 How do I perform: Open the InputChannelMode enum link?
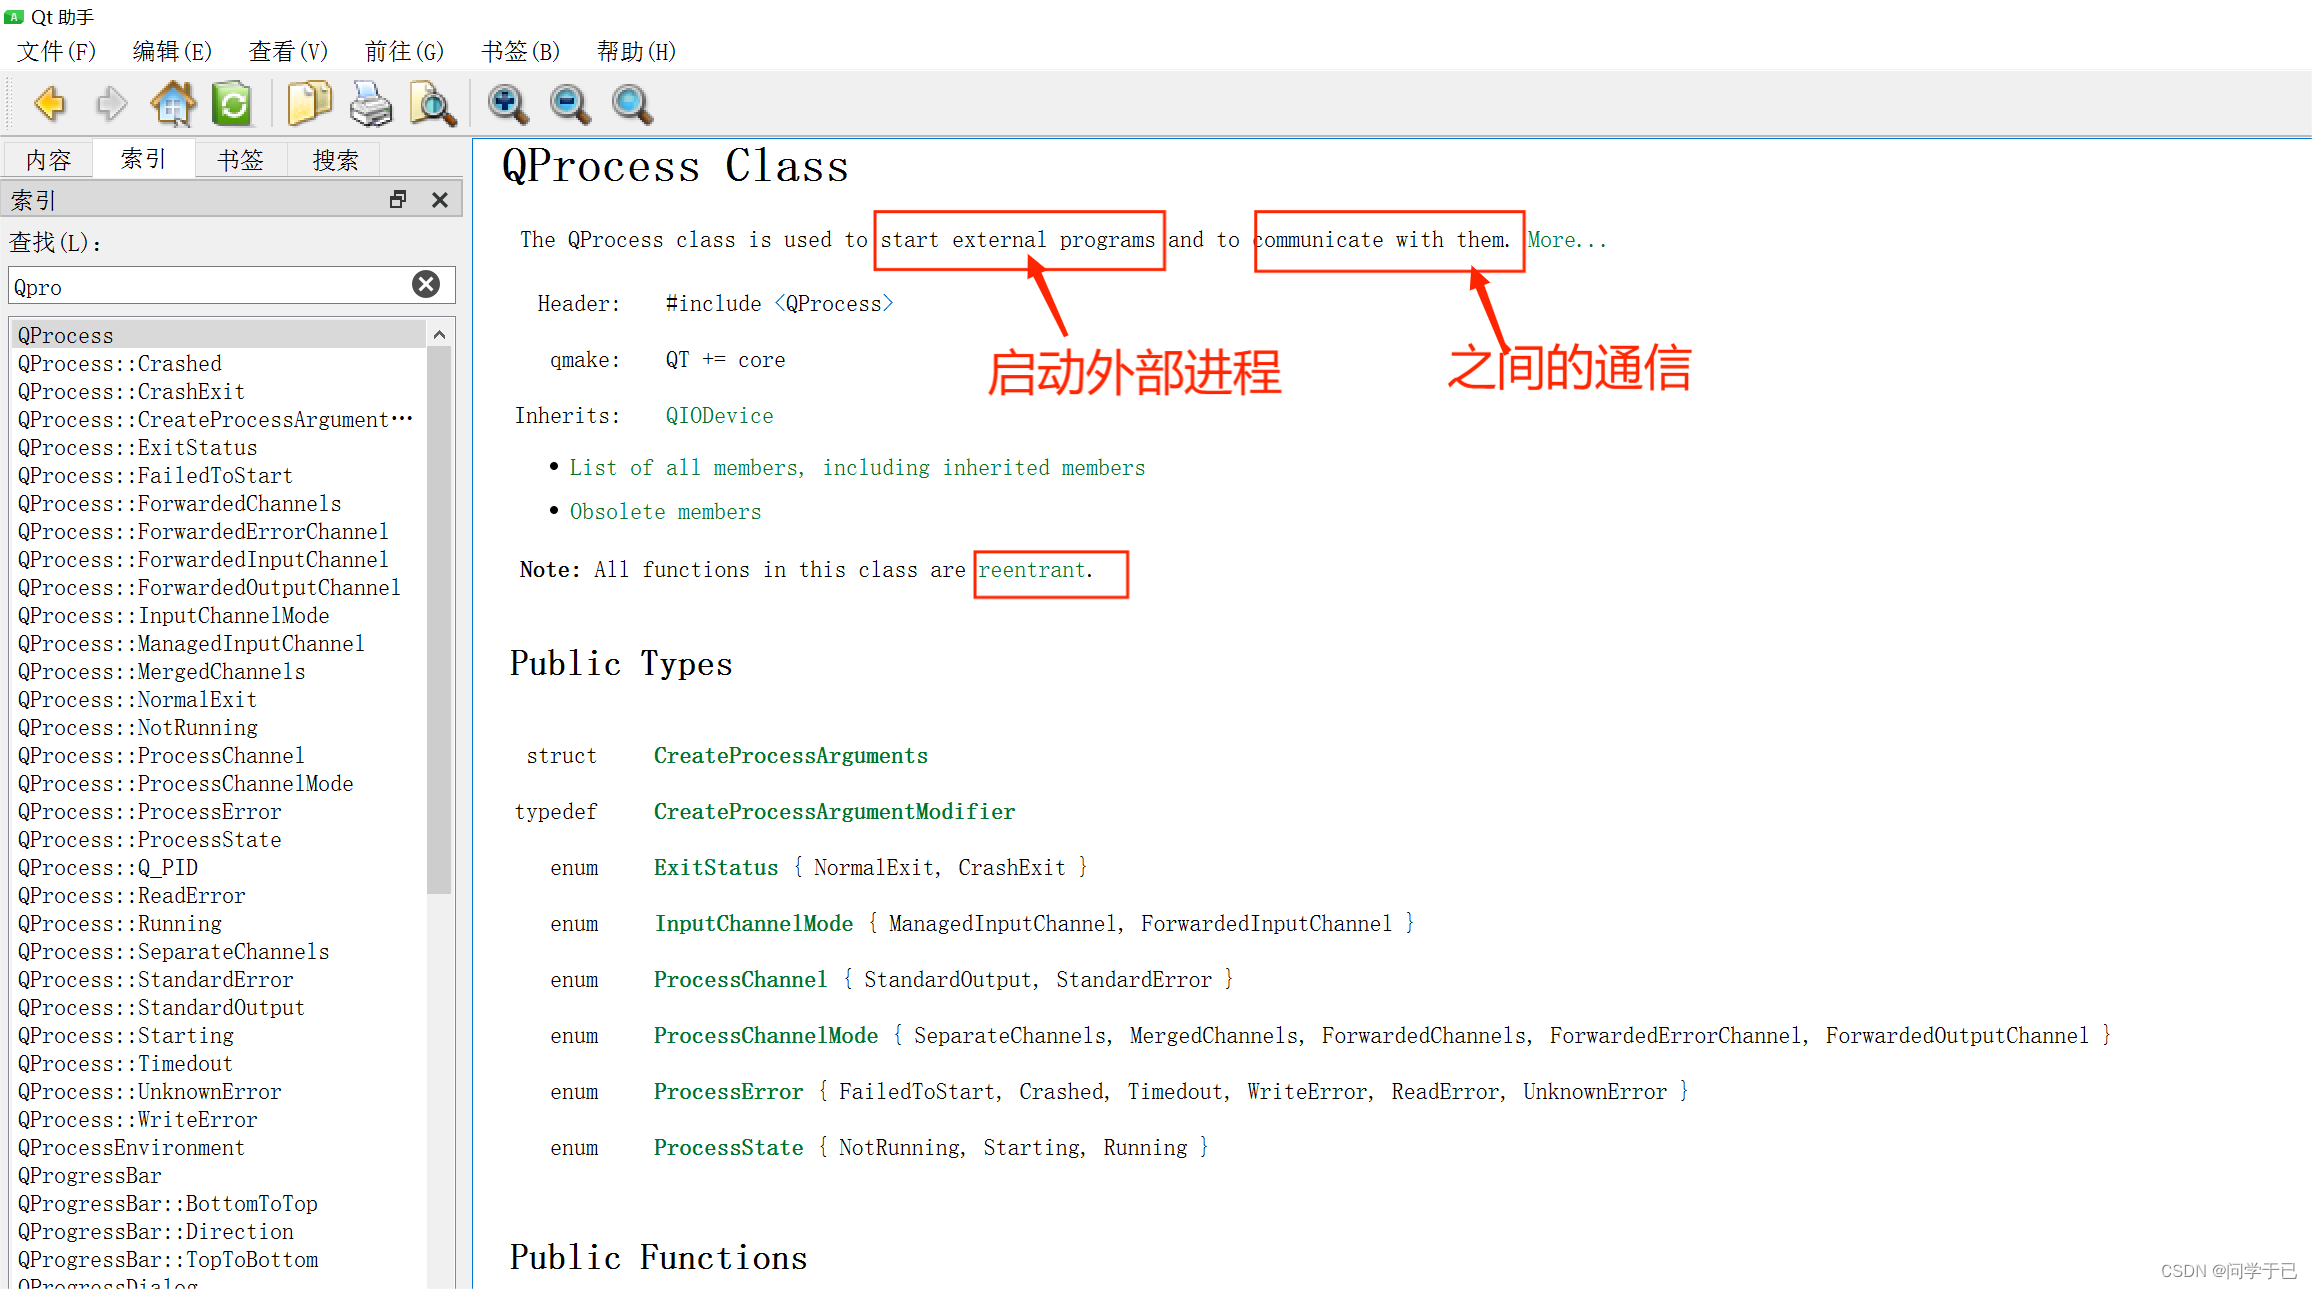tap(754, 924)
